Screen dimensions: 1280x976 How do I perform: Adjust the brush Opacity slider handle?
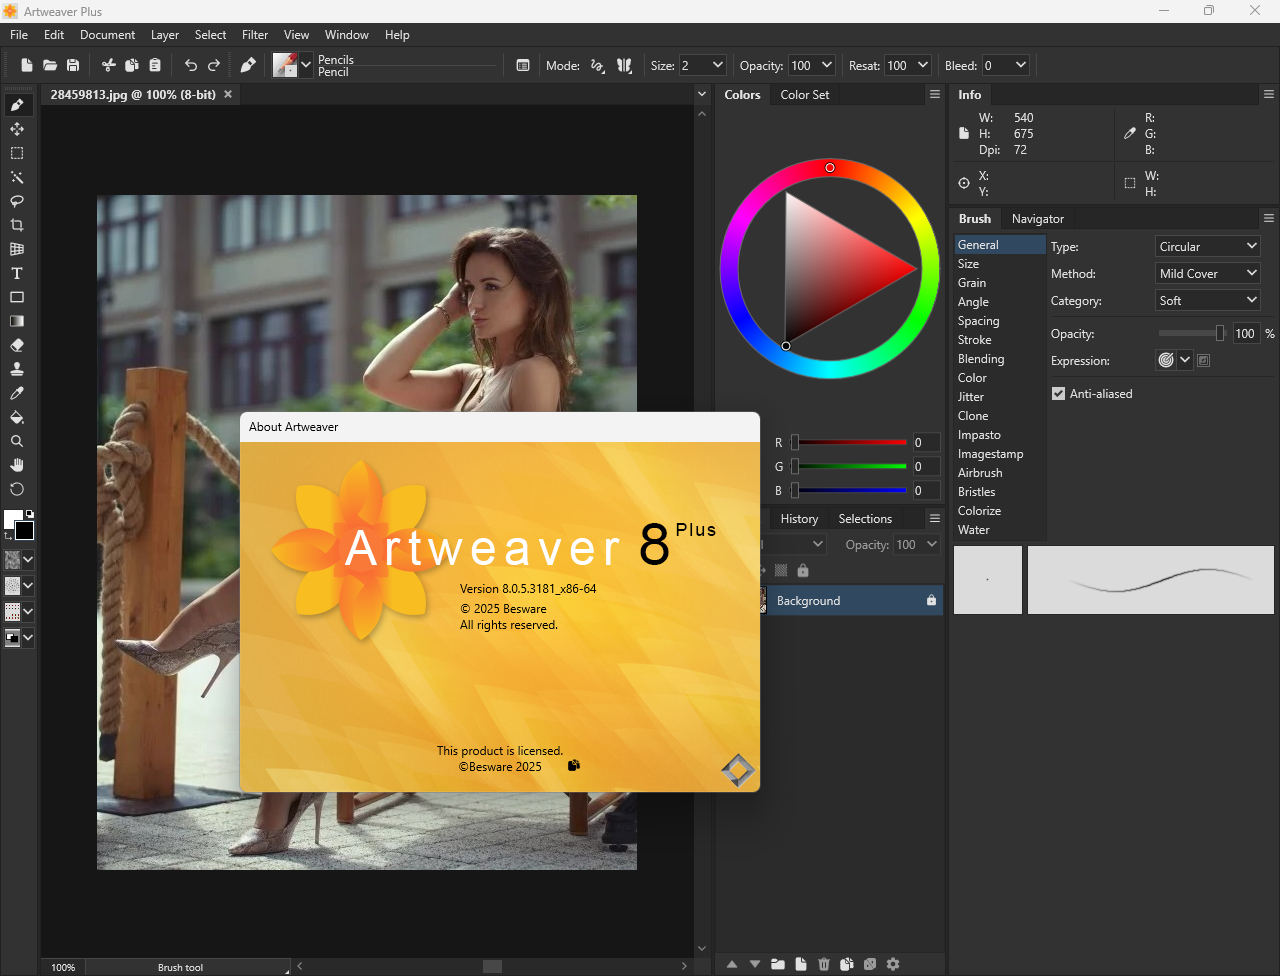[x=1220, y=333]
